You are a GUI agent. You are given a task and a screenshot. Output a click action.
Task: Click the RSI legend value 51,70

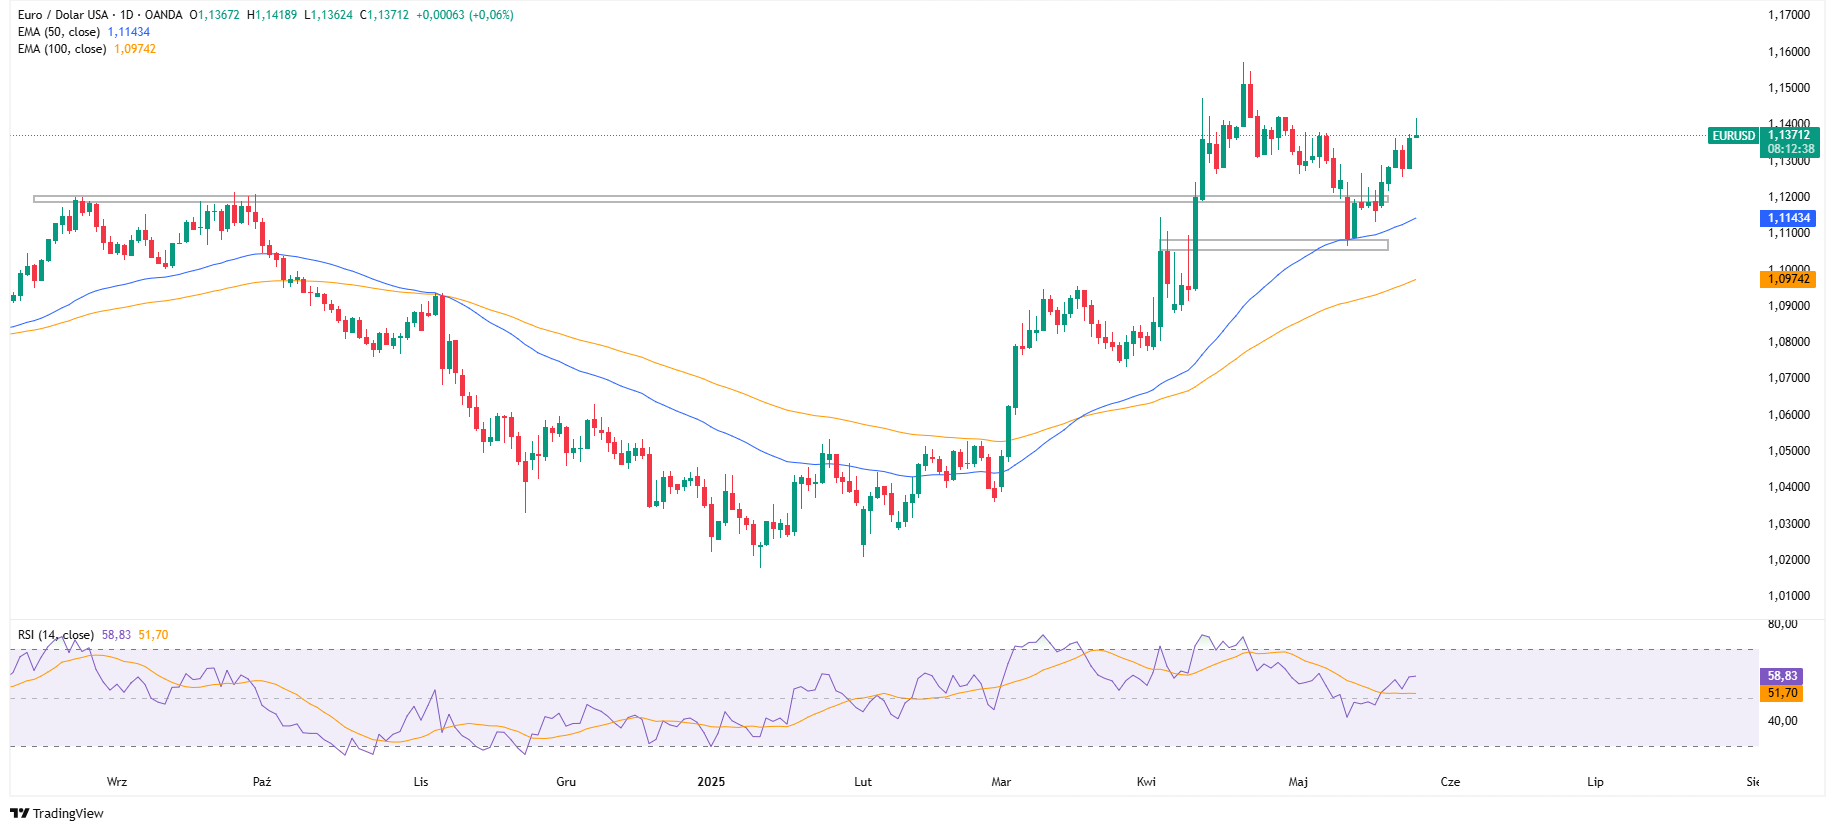tap(153, 635)
